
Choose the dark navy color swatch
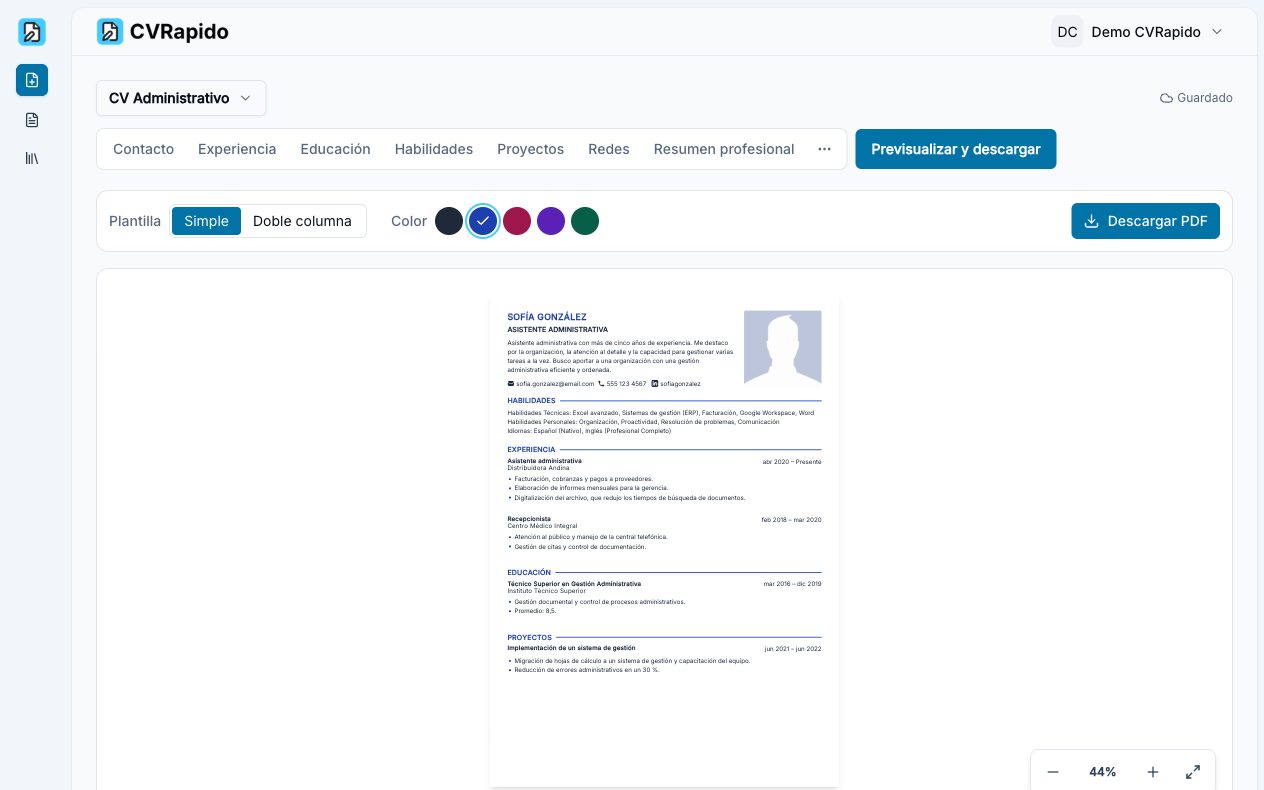pos(449,221)
